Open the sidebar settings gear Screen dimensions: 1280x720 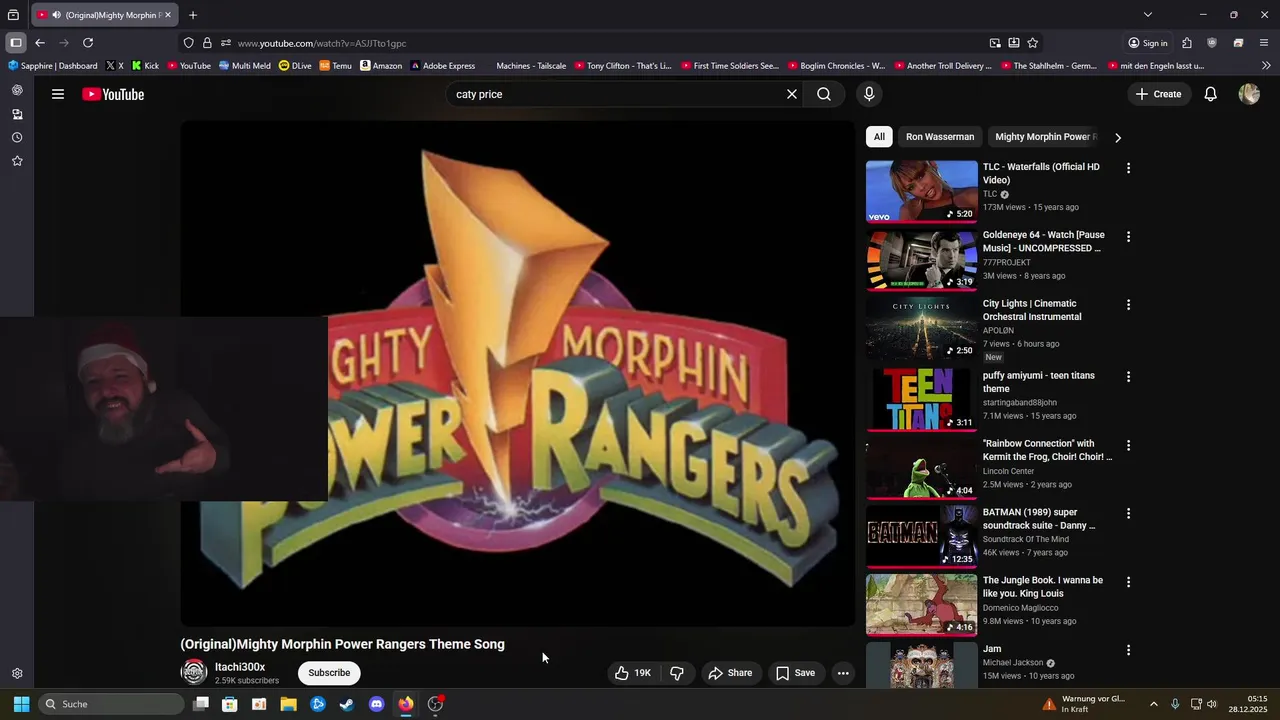pyautogui.click(x=17, y=674)
